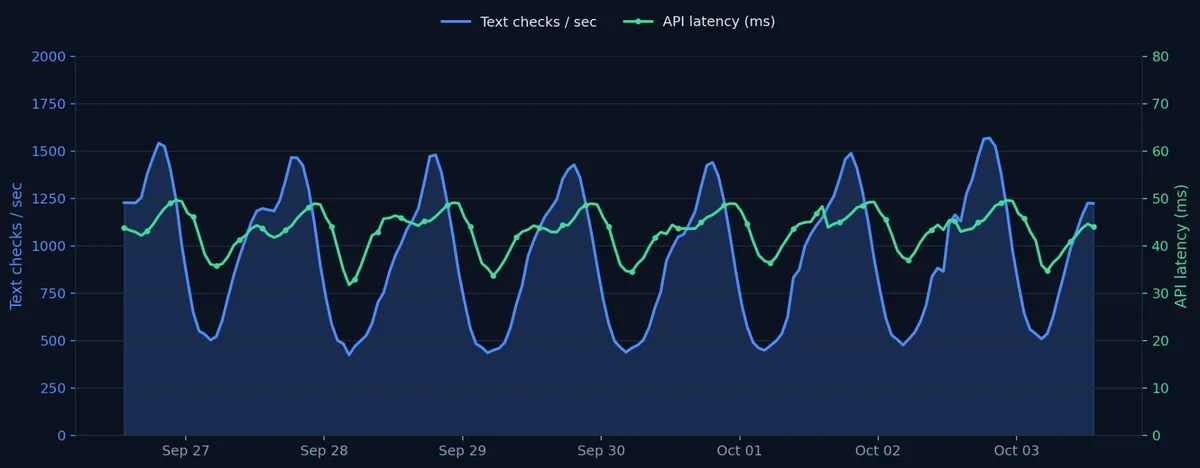Click the 750 tick on left axis

[54, 294]
